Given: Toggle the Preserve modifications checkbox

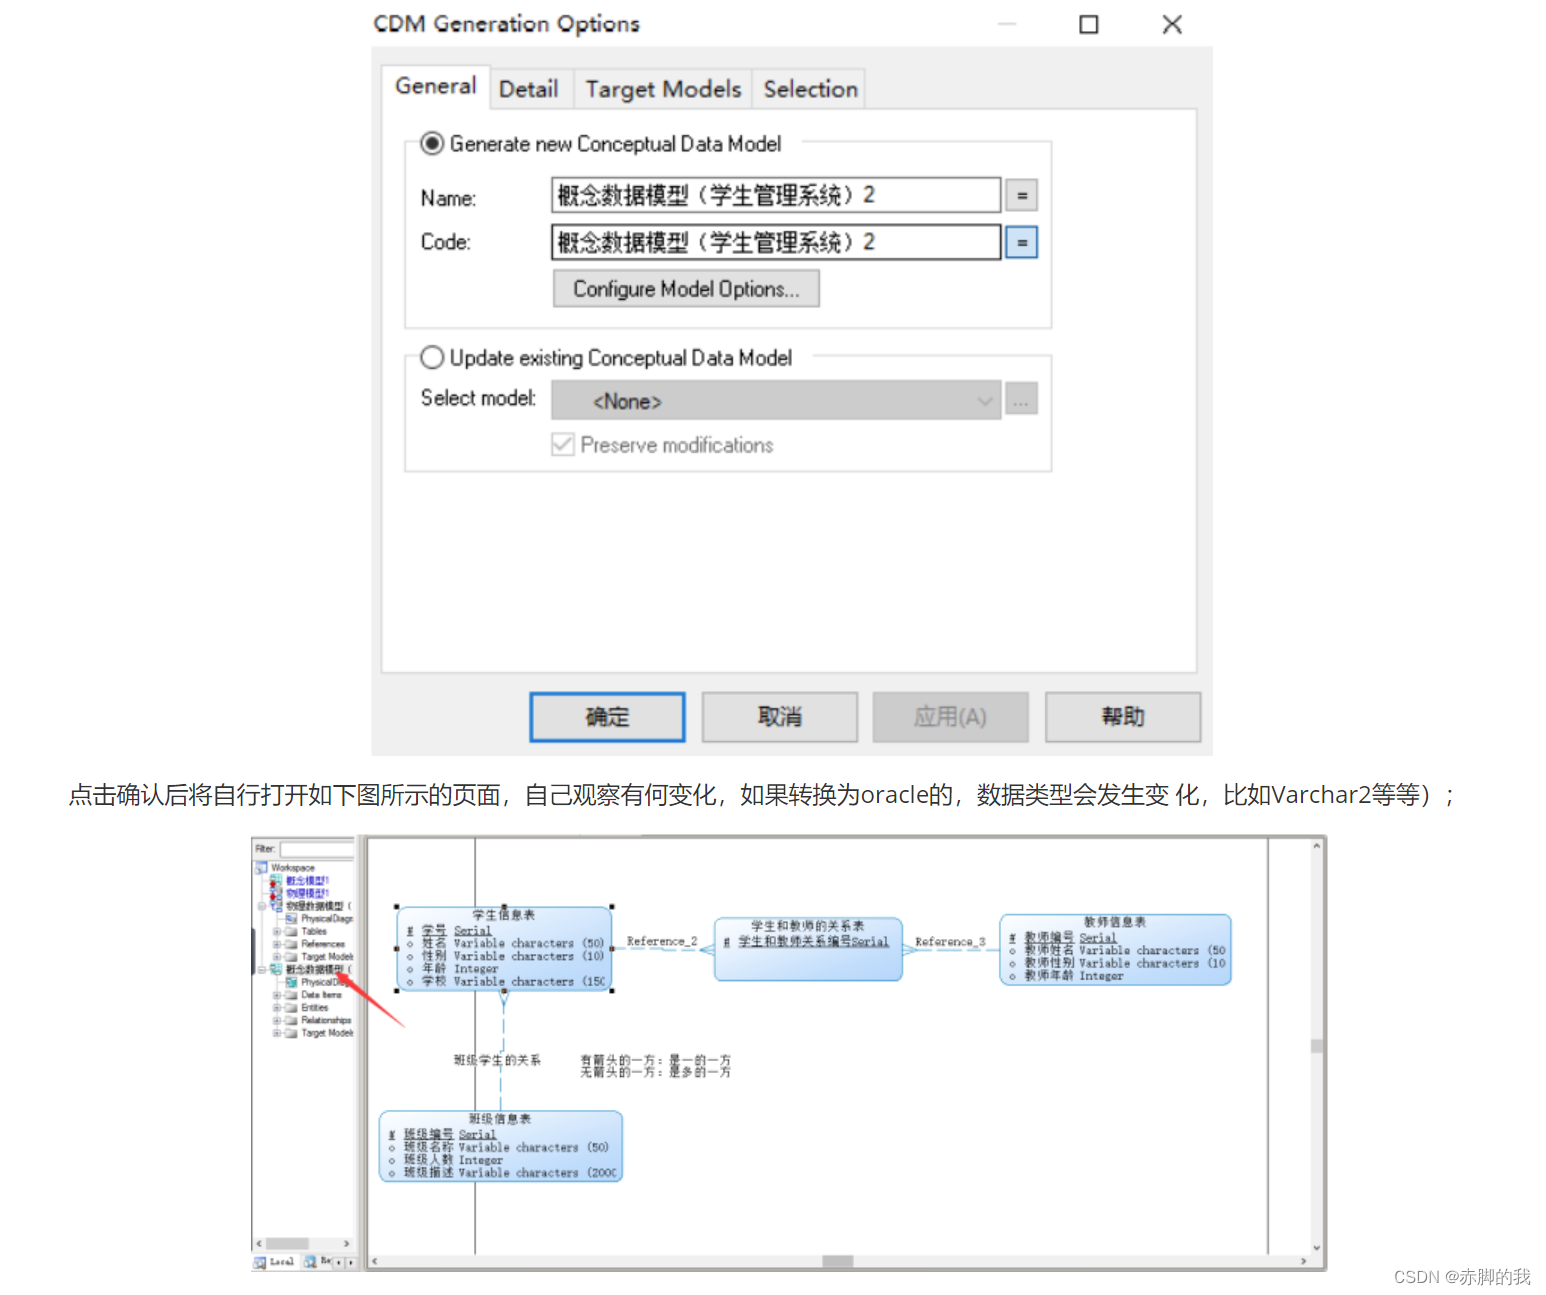Looking at the screenshot, I should pos(562,444).
